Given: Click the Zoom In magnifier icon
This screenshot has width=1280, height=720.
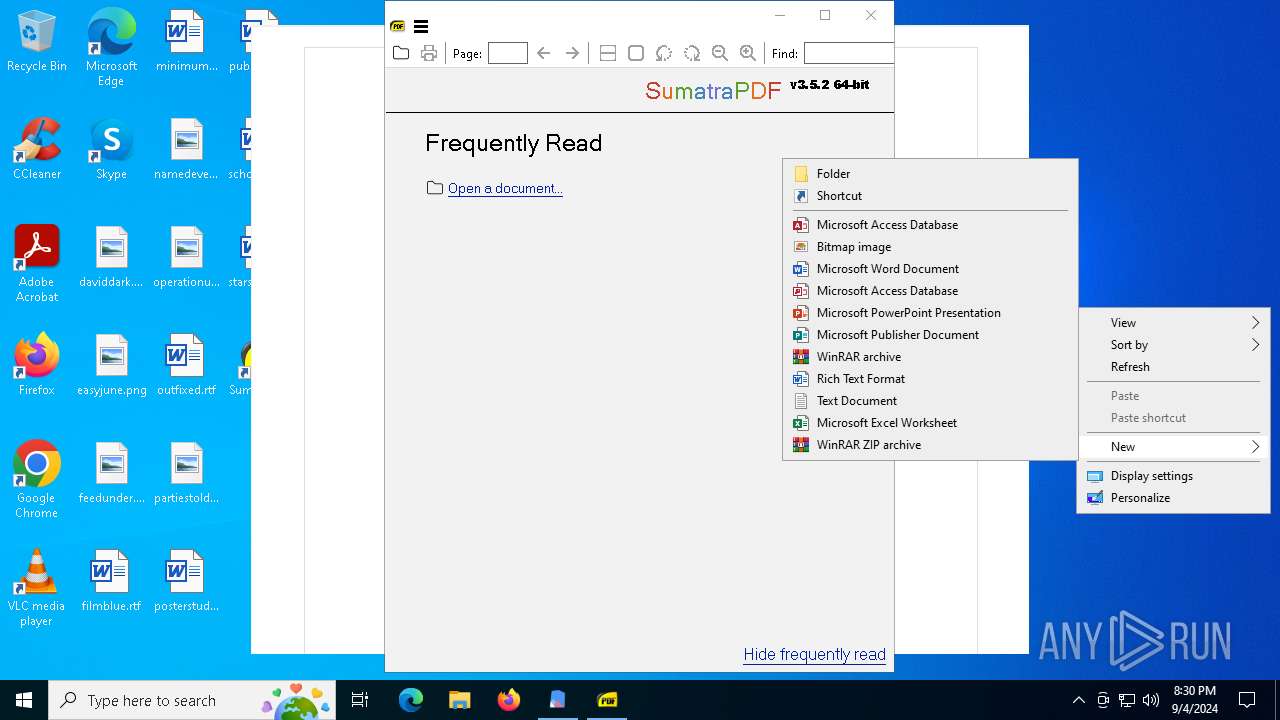Looking at the screenshot, I should click(x=747, y=53).
